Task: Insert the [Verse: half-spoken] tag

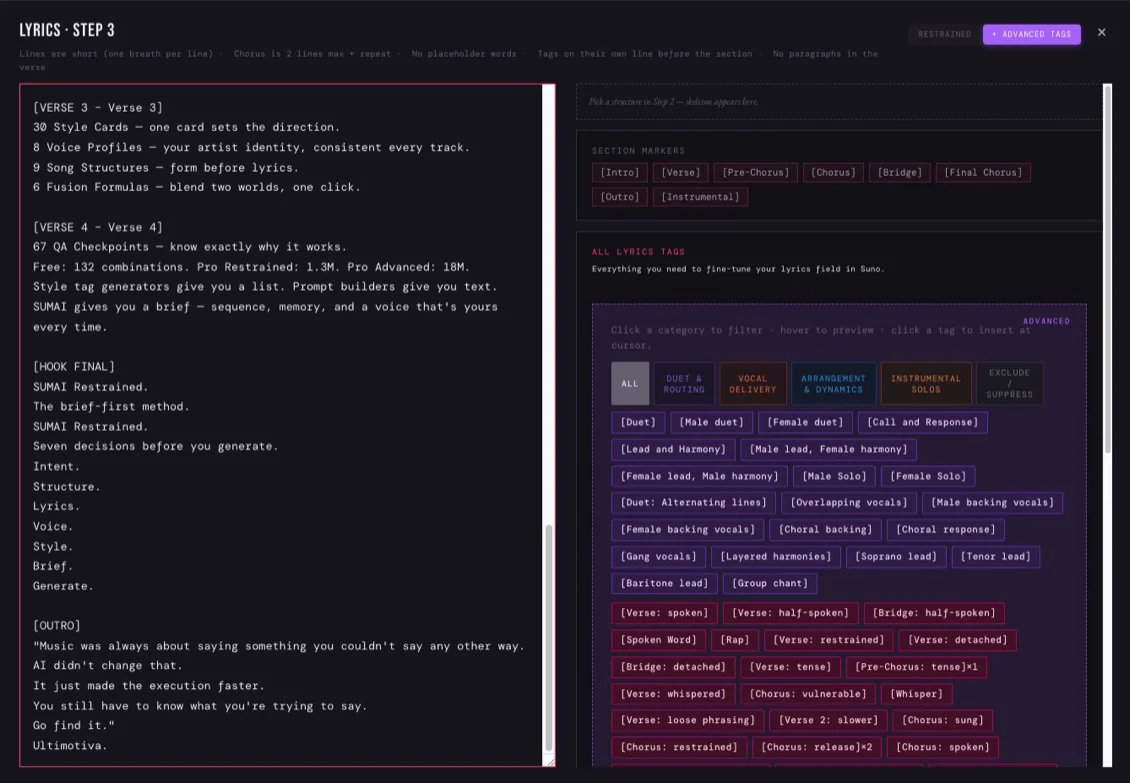Action: pyautogui.click(x=791, y=614)
